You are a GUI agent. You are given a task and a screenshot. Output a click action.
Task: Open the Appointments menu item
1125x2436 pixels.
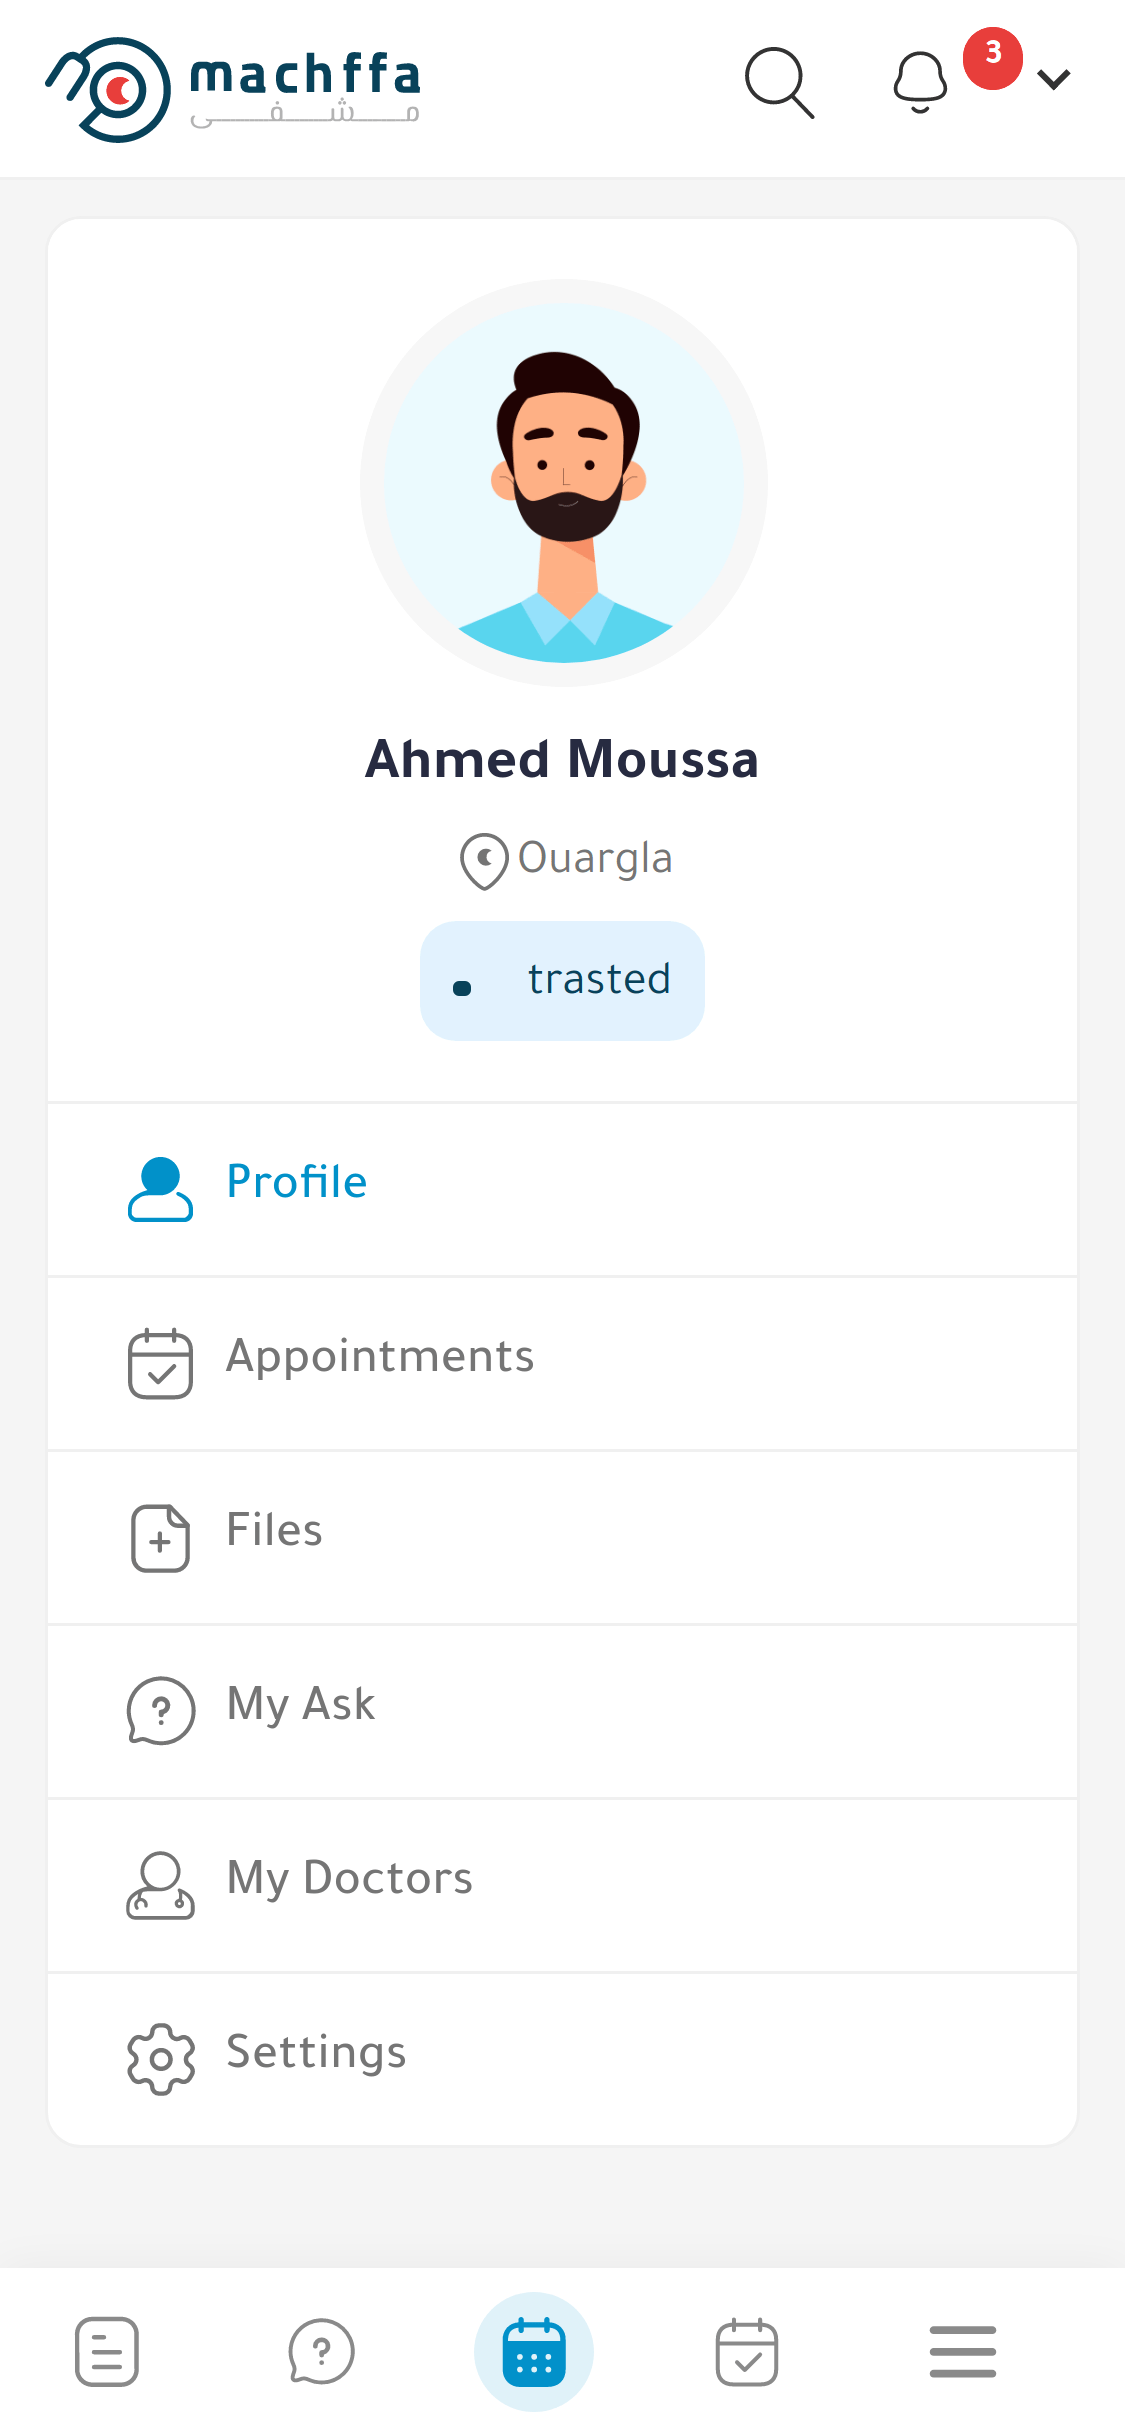(x=380, y=1357)
